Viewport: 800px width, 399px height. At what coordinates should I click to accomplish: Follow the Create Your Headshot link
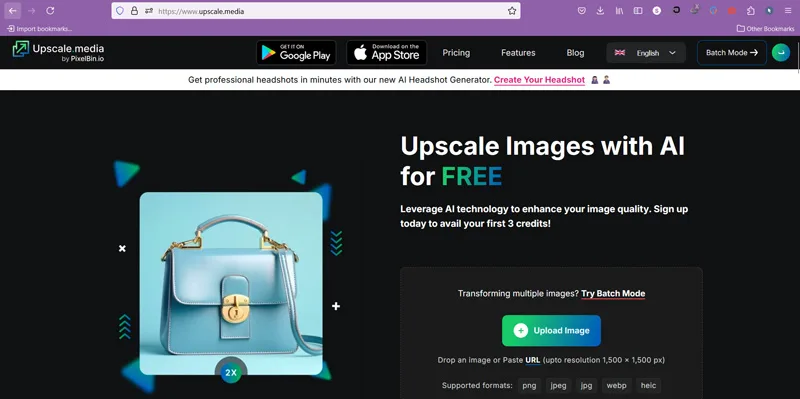539,80
